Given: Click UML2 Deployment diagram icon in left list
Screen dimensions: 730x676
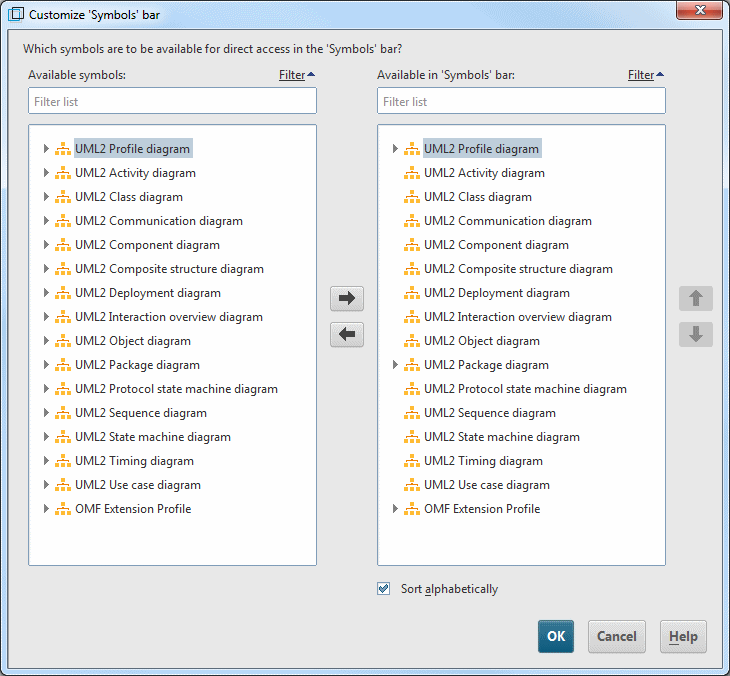Looking at the screenshot, I should coord(63,293).
